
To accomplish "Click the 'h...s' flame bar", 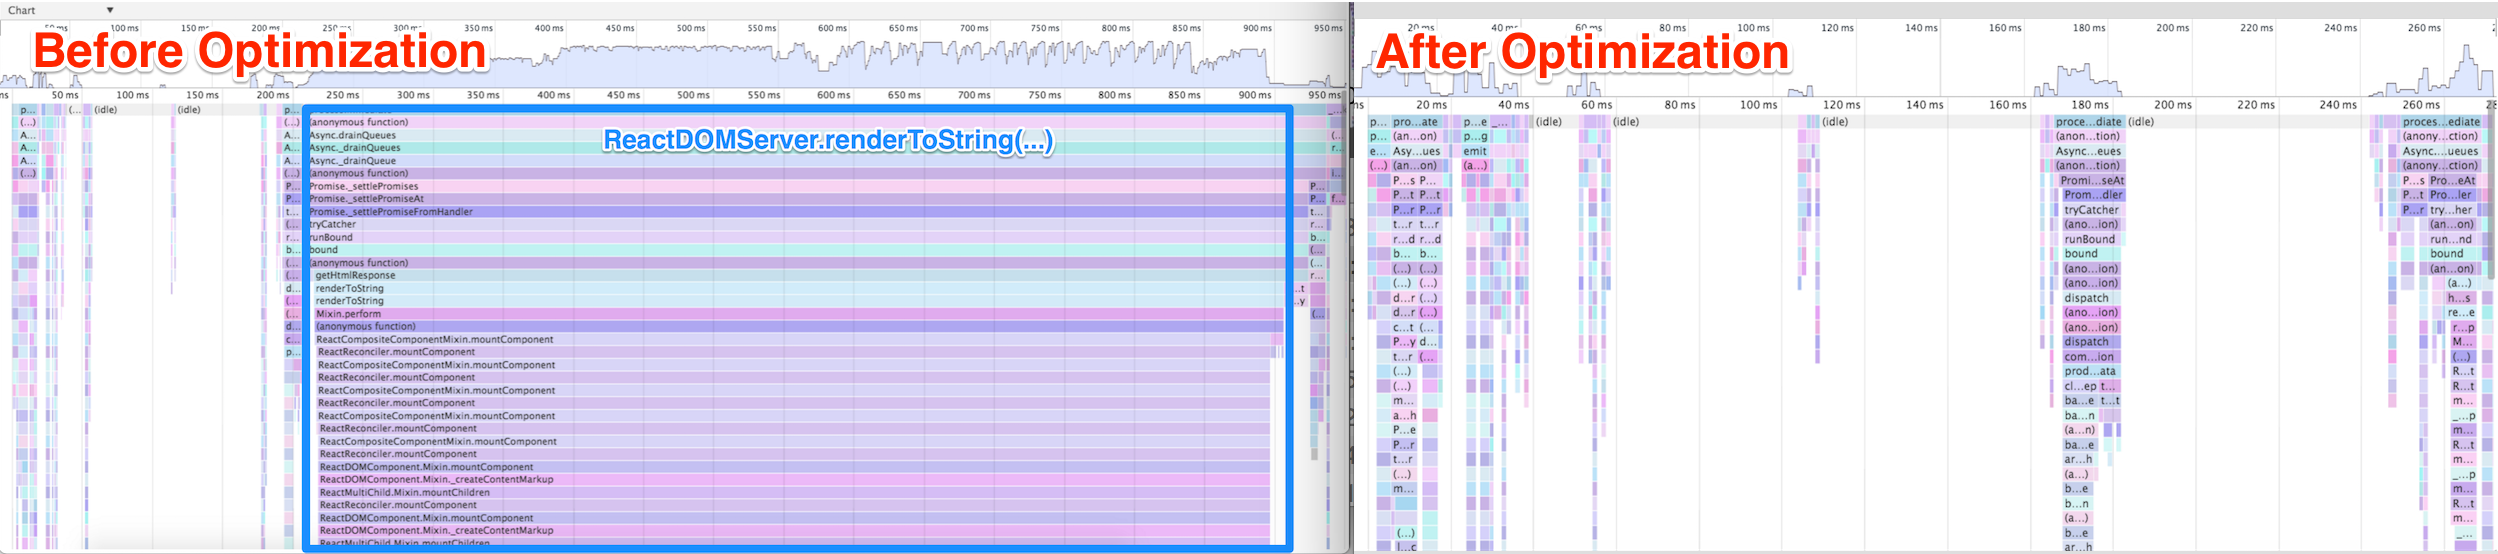I will [2461, 298].
